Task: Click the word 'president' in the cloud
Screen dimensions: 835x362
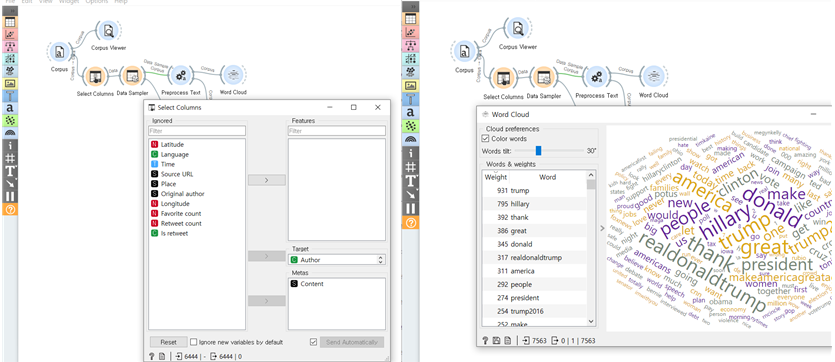Action: [776, 264]
